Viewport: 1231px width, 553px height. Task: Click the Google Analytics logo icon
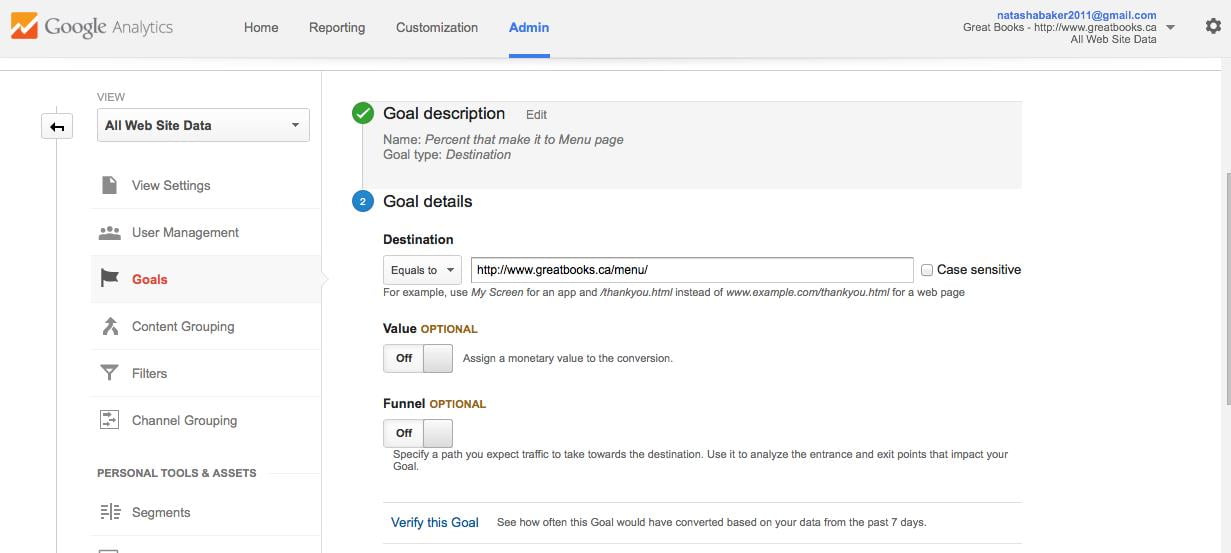click(24, 26)
